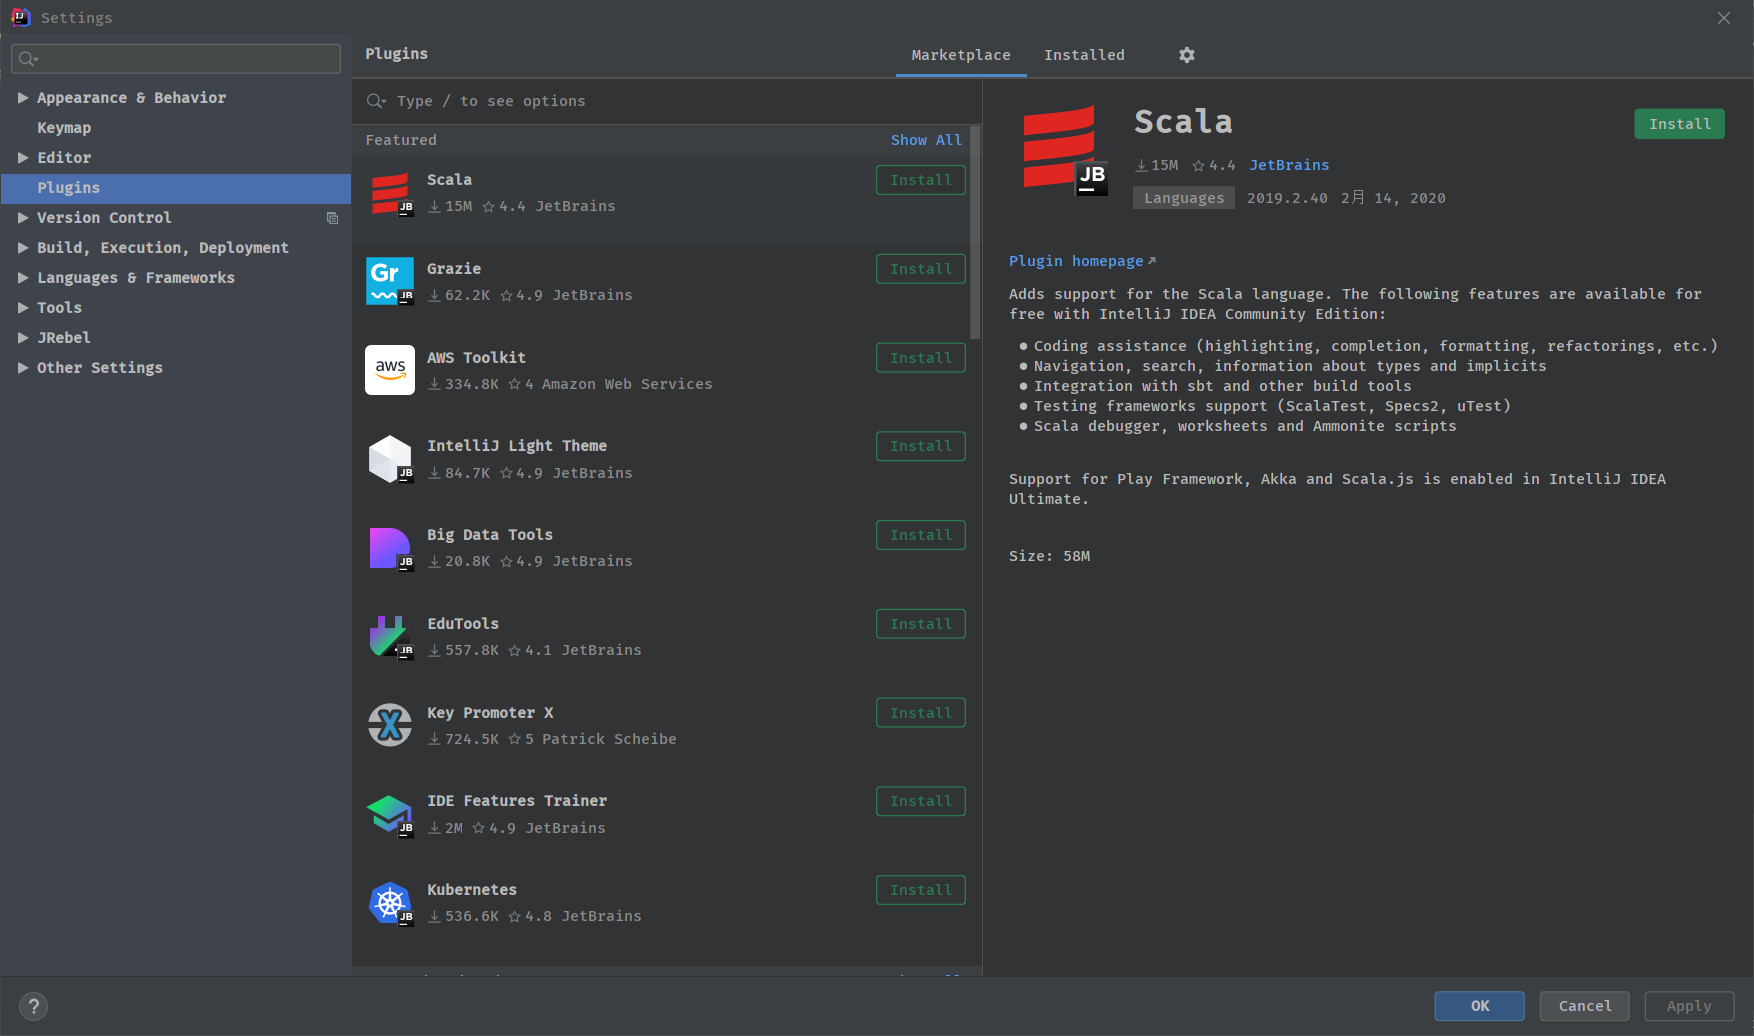Click the help question mark icon
The width and height of the screenshot is (1754, 1036).
tap(33, 1006)
